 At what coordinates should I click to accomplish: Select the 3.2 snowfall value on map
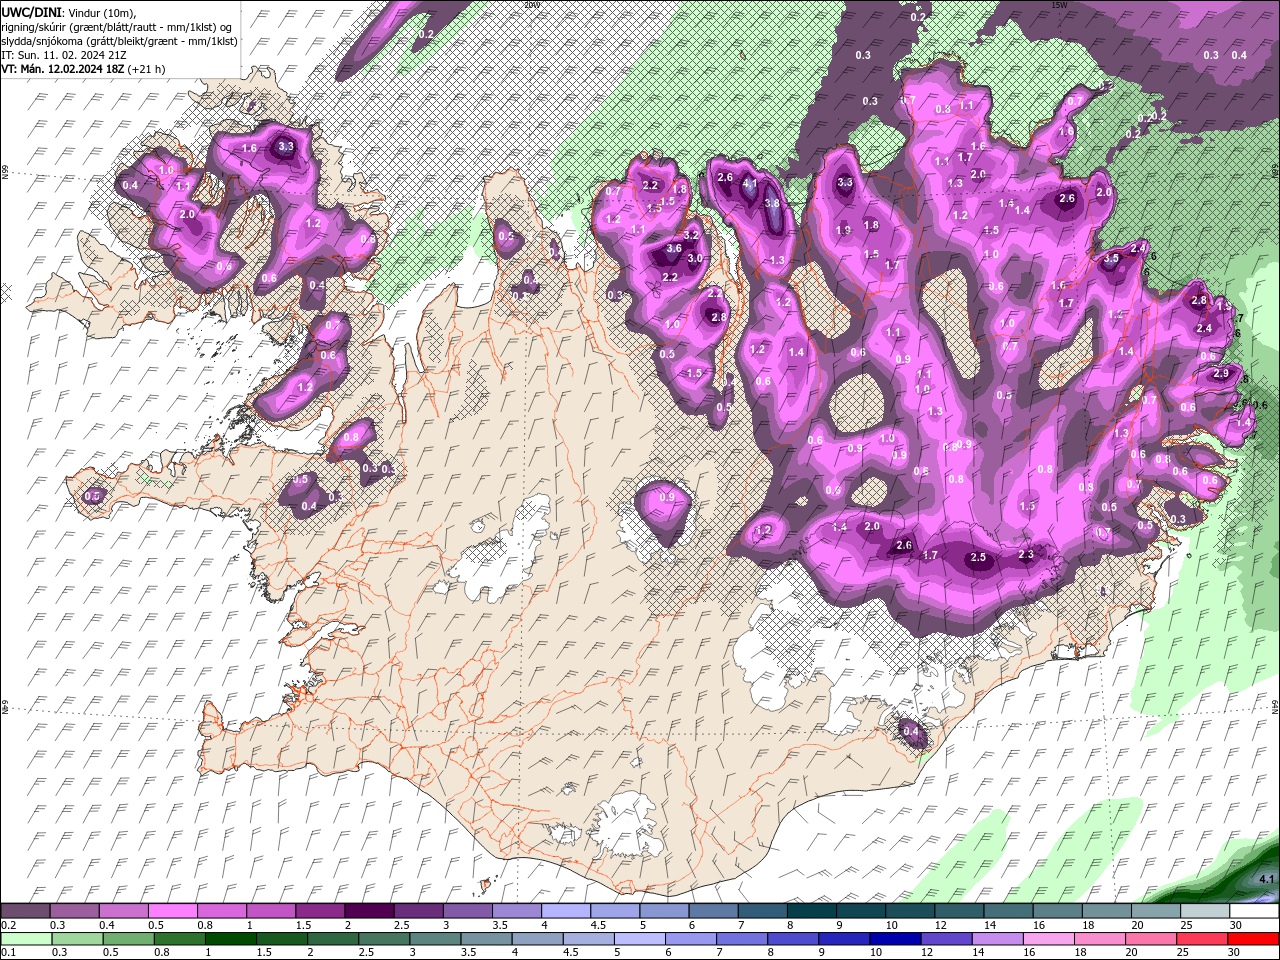690,236
